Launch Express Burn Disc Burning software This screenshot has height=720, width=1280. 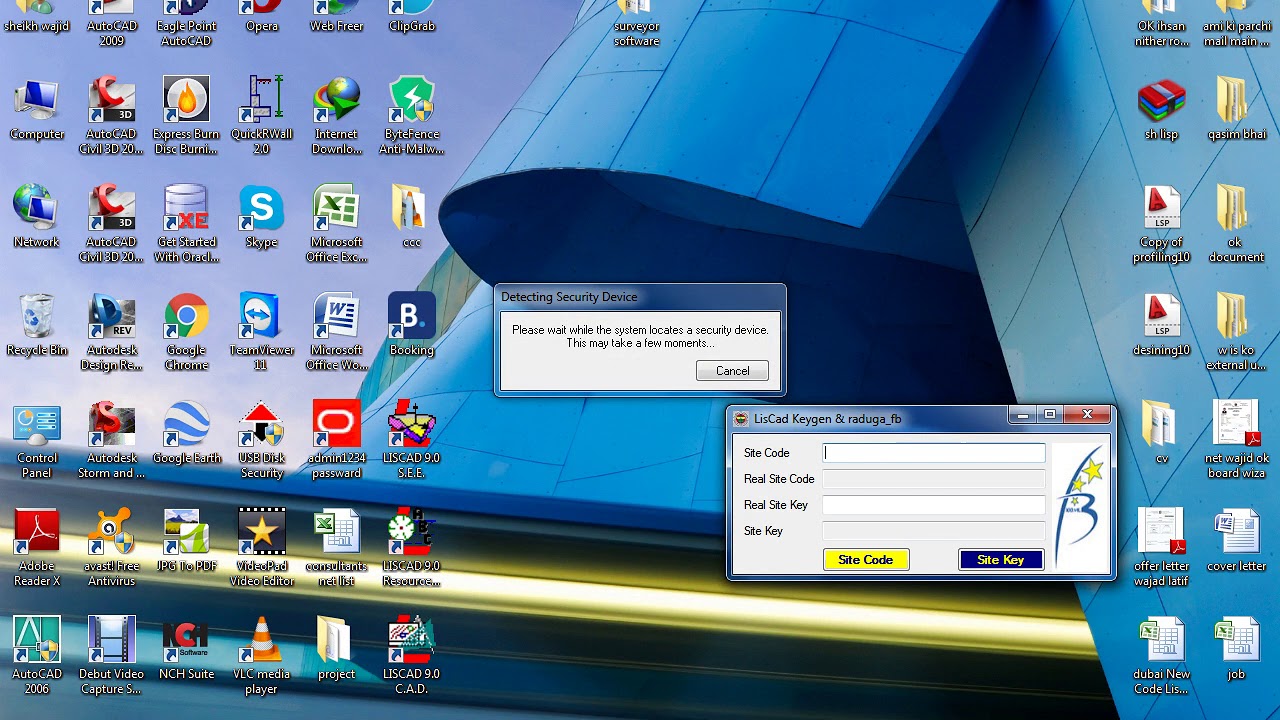tap(186, 116)
